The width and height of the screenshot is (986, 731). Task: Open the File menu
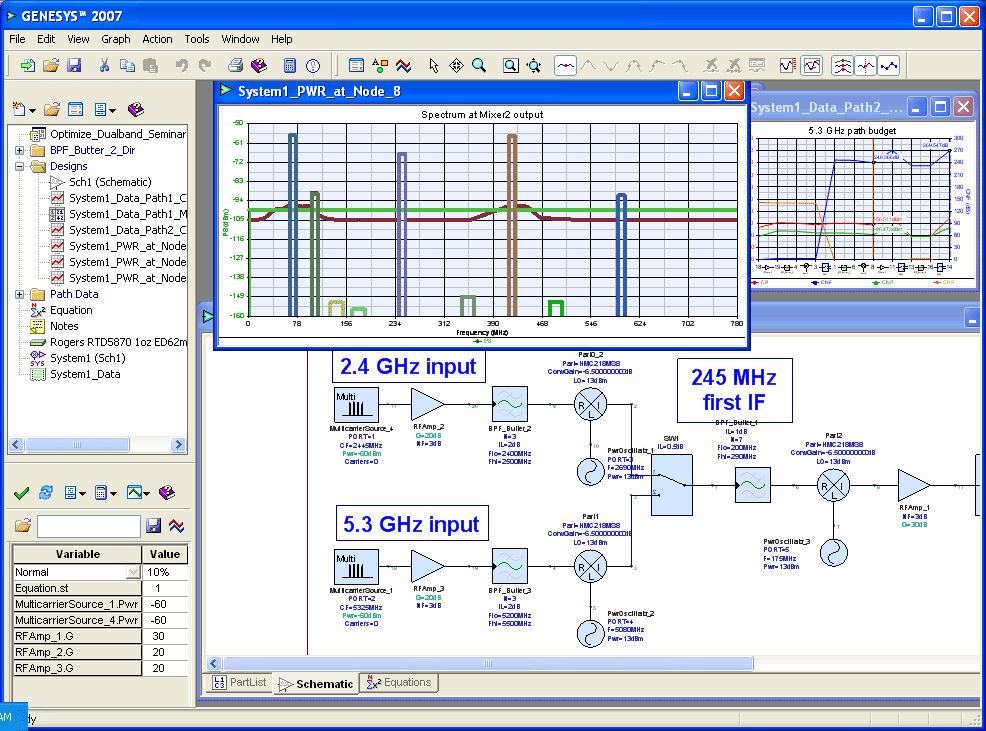[x=18, y=39]
